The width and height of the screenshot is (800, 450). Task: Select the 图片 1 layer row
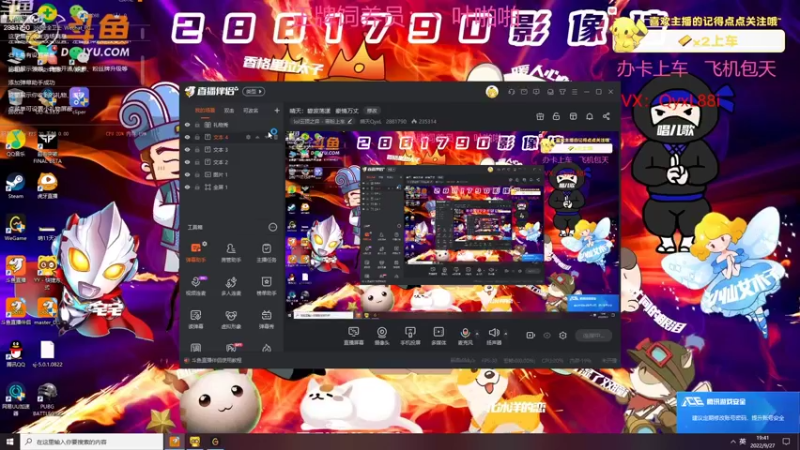tap(231, 174)
